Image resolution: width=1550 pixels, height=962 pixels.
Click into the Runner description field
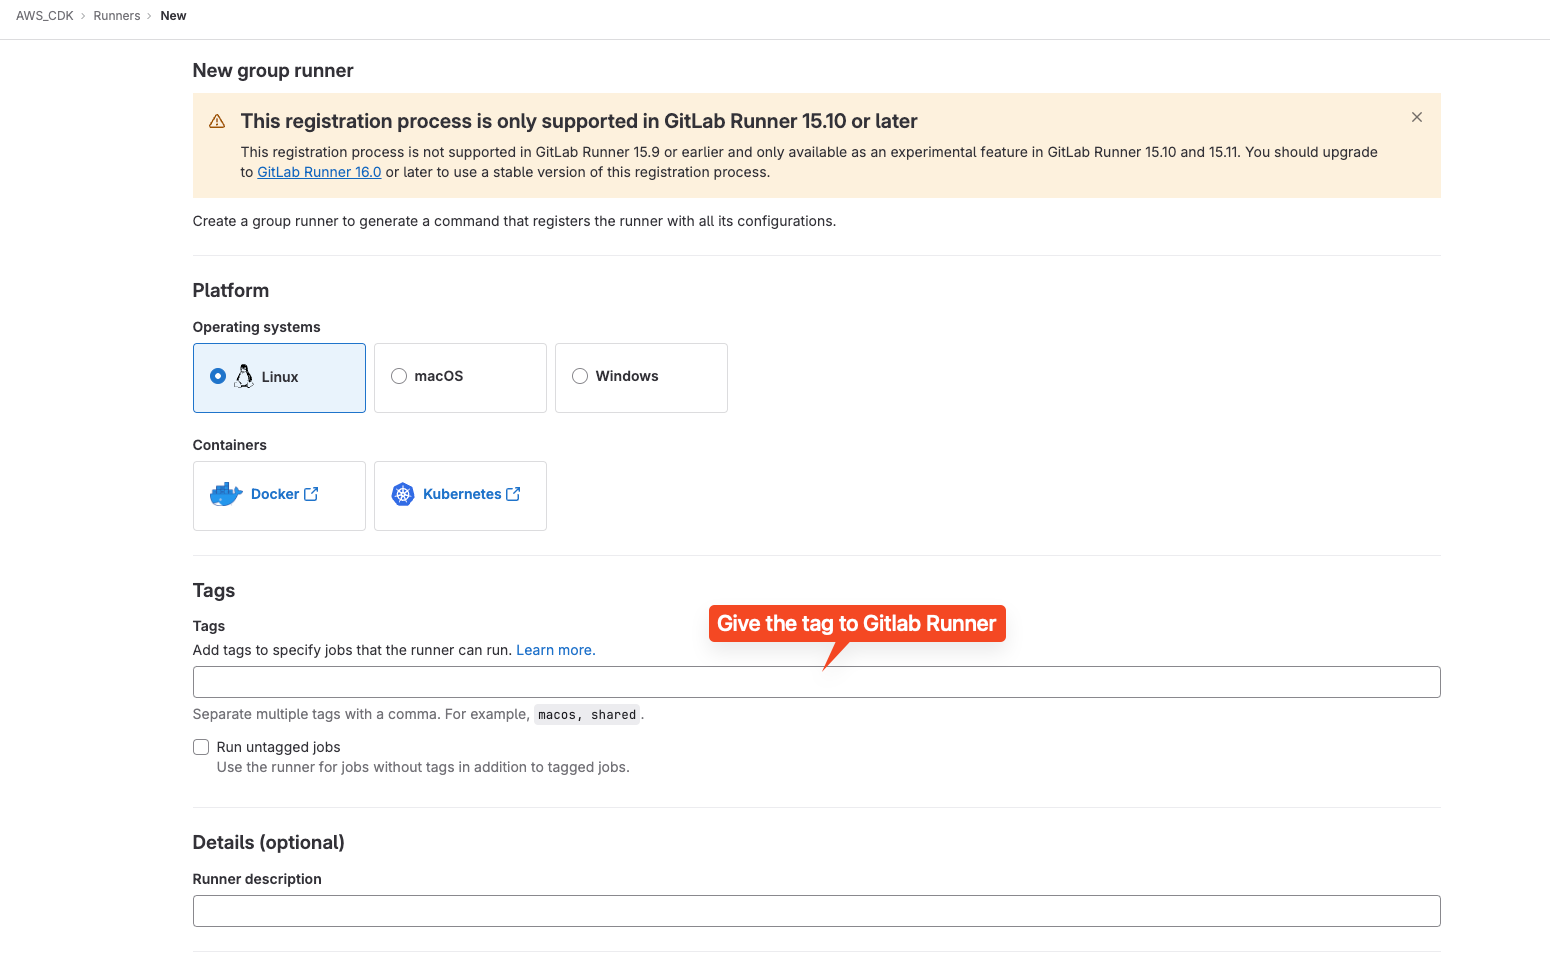(x=816, y=911)
